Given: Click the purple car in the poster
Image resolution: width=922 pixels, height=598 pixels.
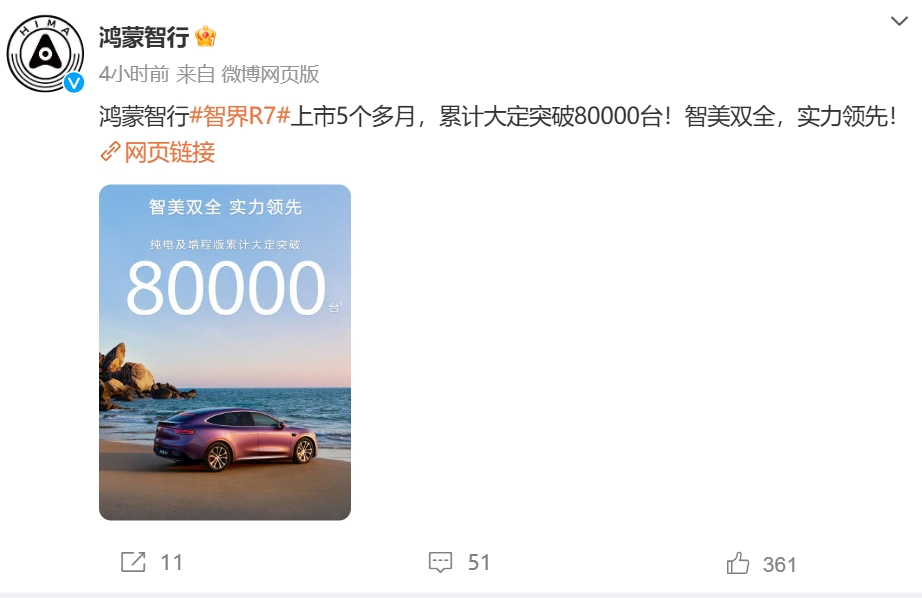Looking at the screenshot, I should coord(235,439).
